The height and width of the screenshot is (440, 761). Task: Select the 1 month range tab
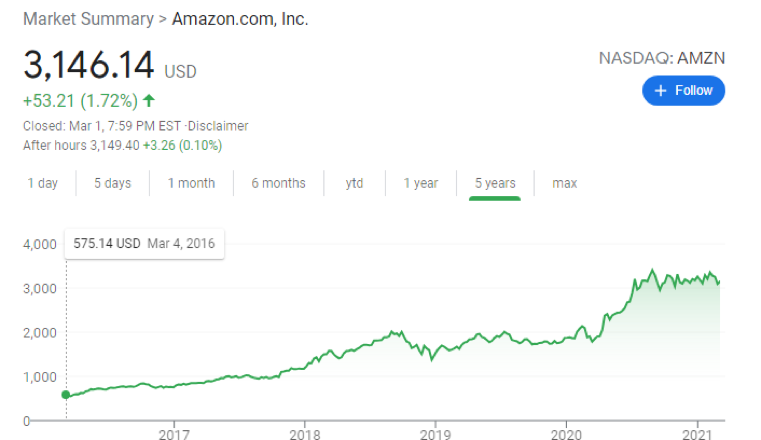[191, 183]
